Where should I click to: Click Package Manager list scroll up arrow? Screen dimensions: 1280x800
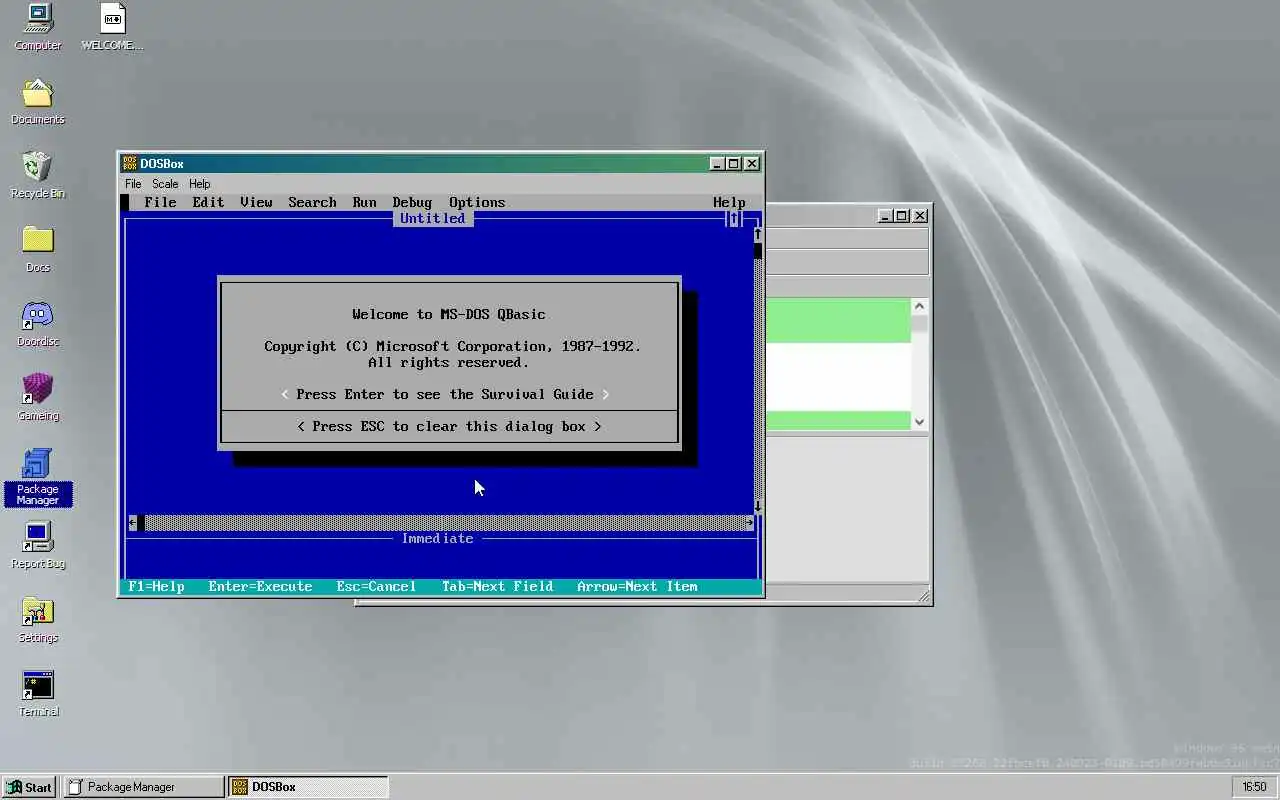click(x=920, y=307)
